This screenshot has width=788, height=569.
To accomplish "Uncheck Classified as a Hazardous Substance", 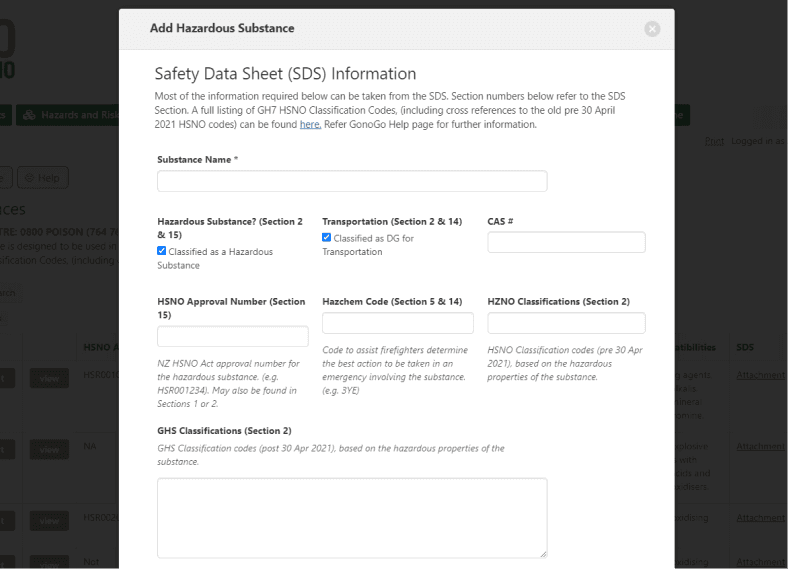I will [161, 251].
